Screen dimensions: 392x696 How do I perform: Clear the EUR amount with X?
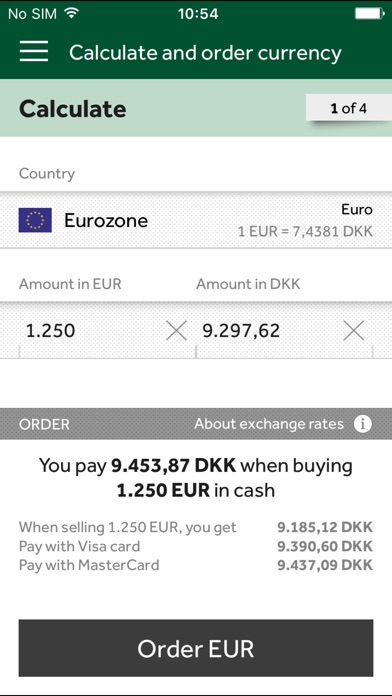point(176,331)
